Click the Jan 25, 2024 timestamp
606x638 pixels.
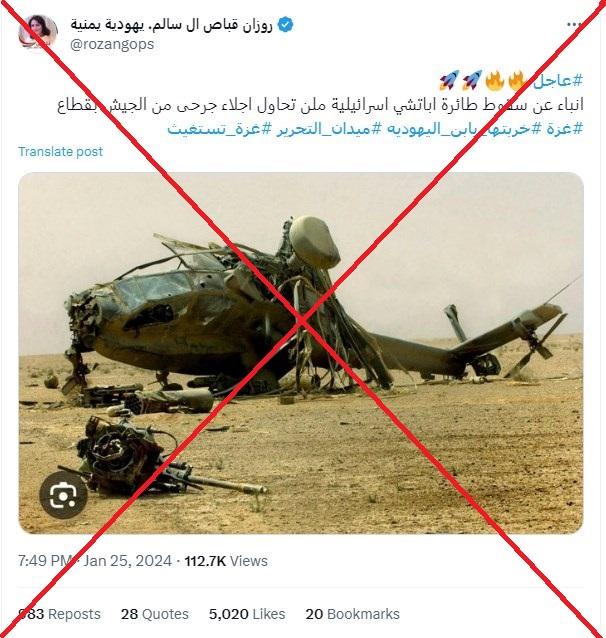(127, 561)
